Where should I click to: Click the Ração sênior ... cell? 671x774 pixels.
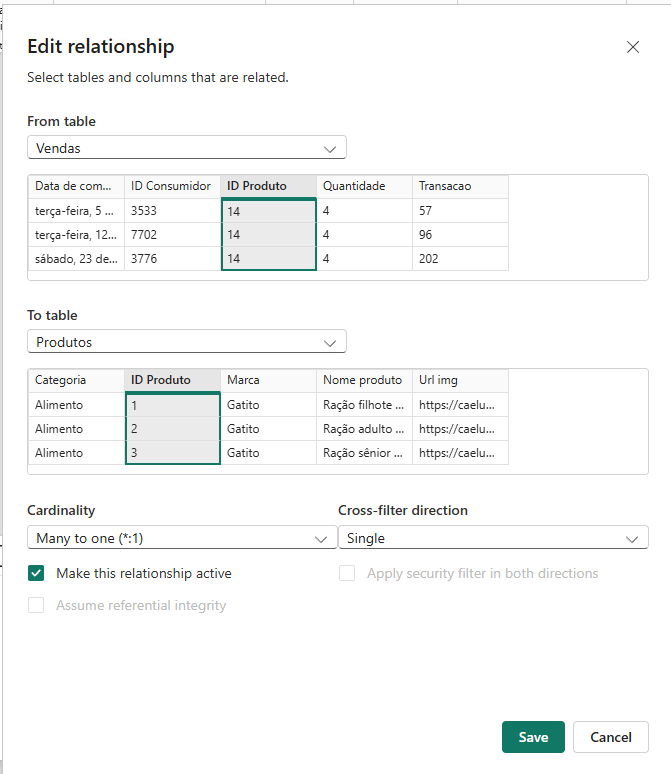(x=364, y=453)
